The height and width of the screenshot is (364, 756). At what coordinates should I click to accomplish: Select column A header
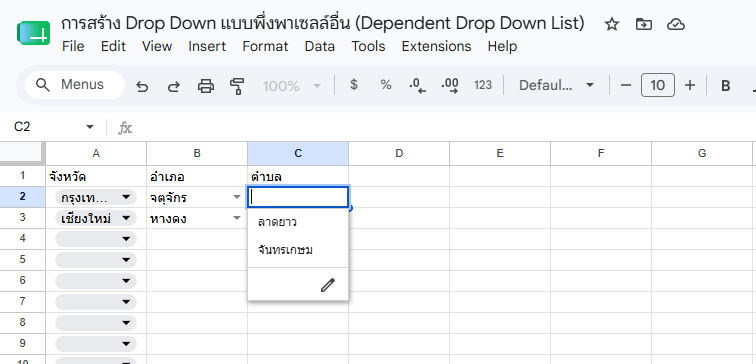coord(96,153)
